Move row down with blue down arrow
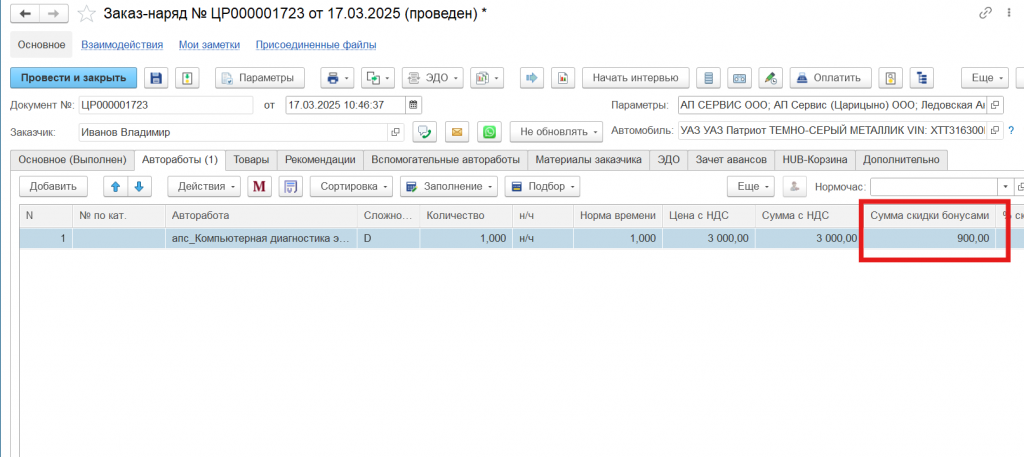 click(139, 186)
